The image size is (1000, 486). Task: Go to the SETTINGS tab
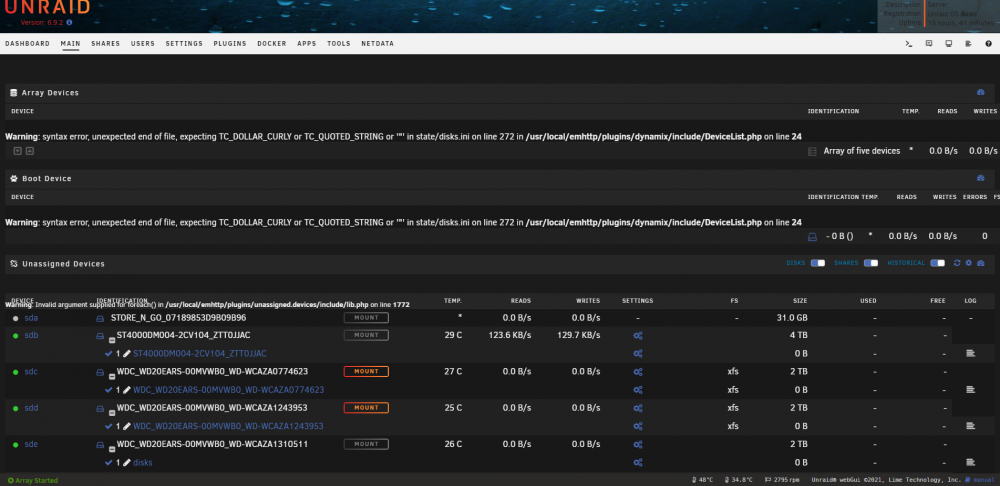coord(184,43)
